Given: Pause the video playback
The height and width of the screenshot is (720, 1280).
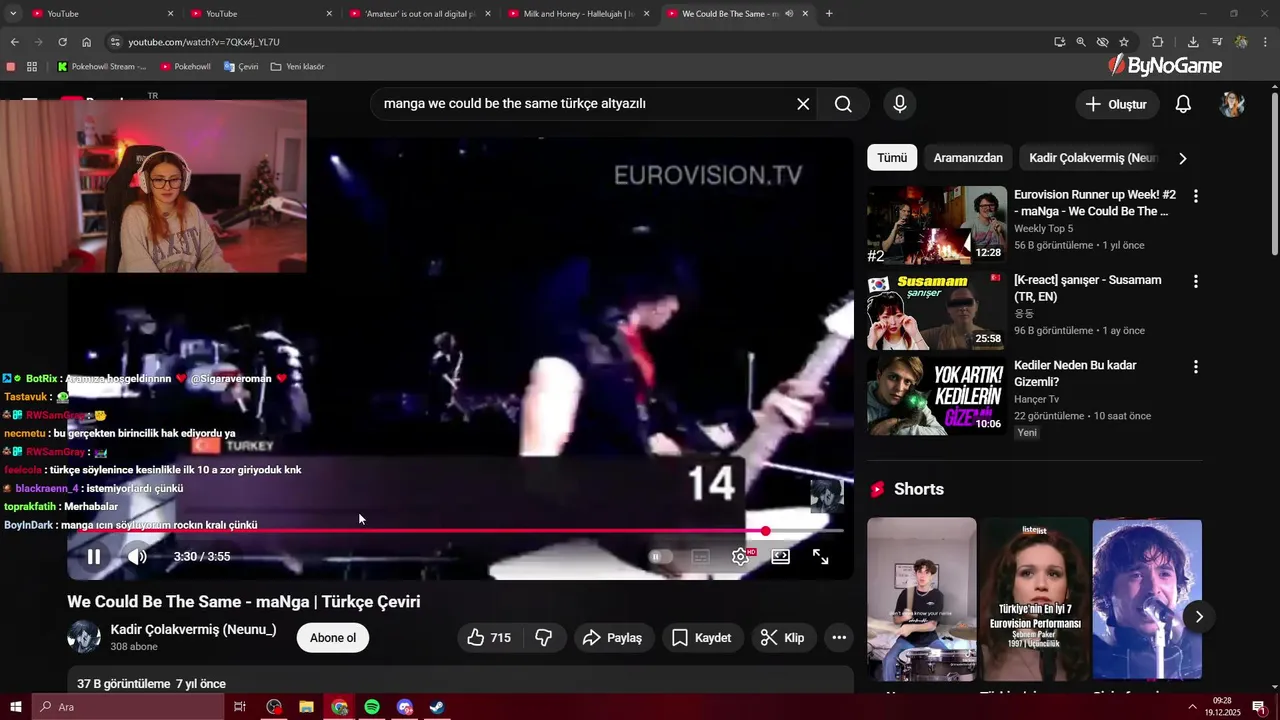Looking at the screenshot, I should 94,557.
